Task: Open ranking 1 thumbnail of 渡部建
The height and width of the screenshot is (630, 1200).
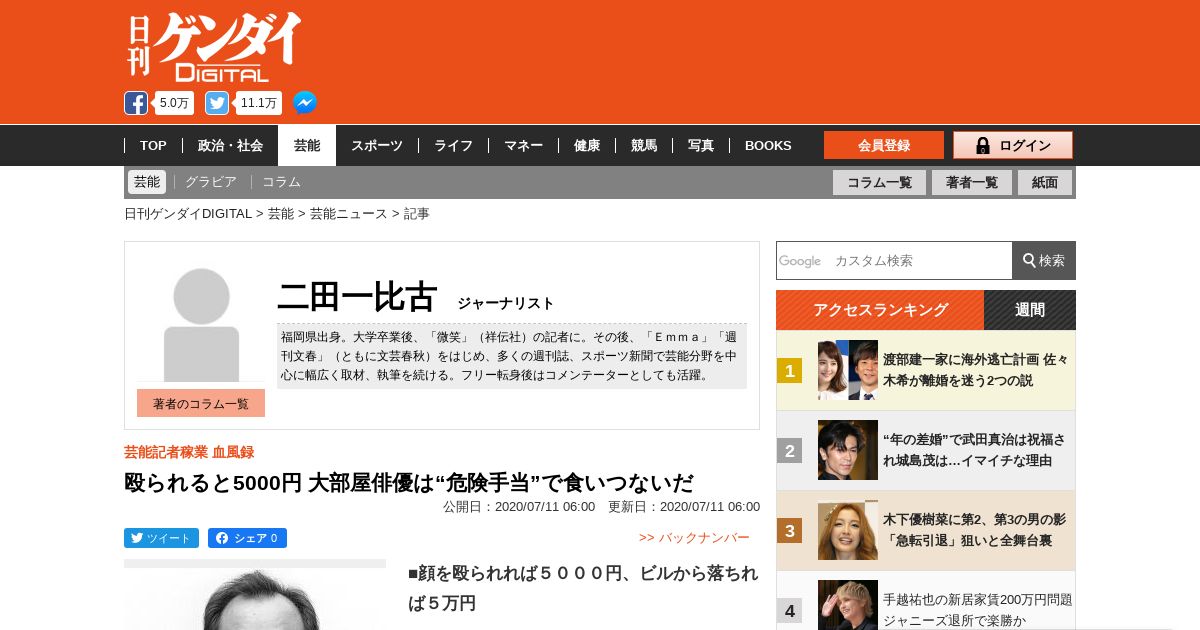Action: (x=848, y=370)
